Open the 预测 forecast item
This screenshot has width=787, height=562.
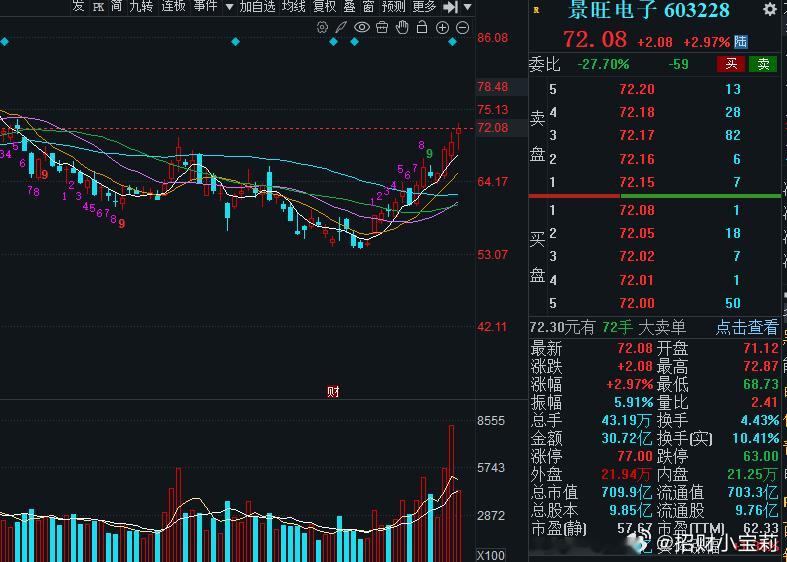(x=394, y=7)
